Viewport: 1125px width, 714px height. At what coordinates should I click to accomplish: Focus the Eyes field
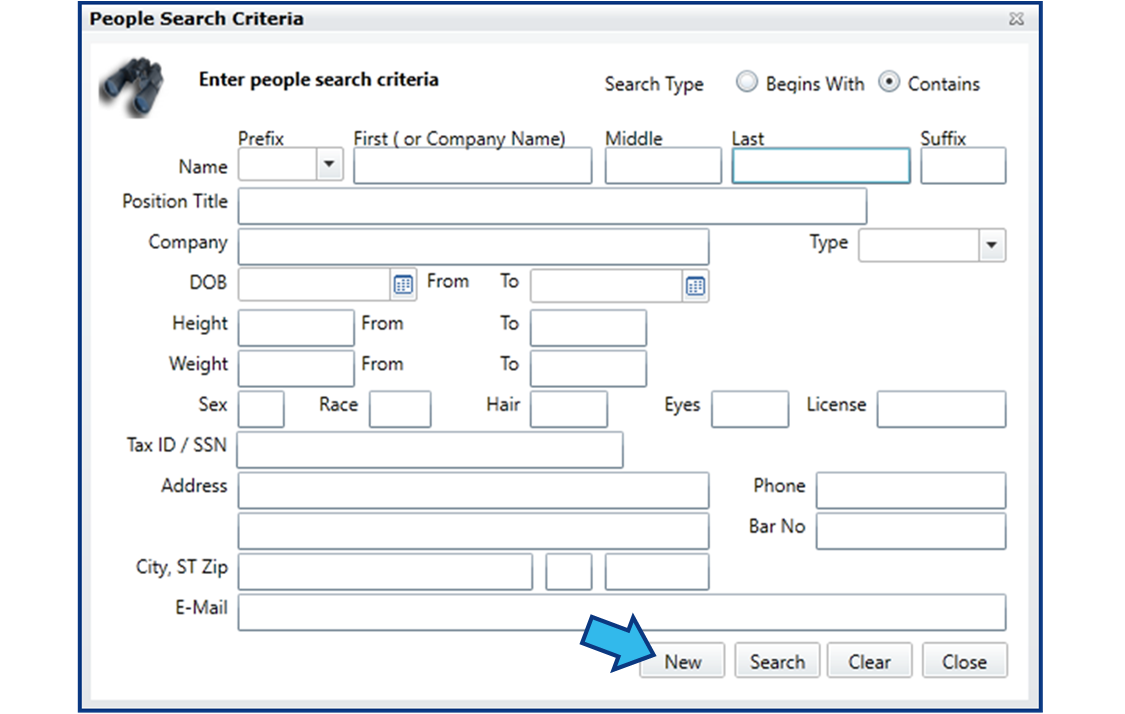750,409
